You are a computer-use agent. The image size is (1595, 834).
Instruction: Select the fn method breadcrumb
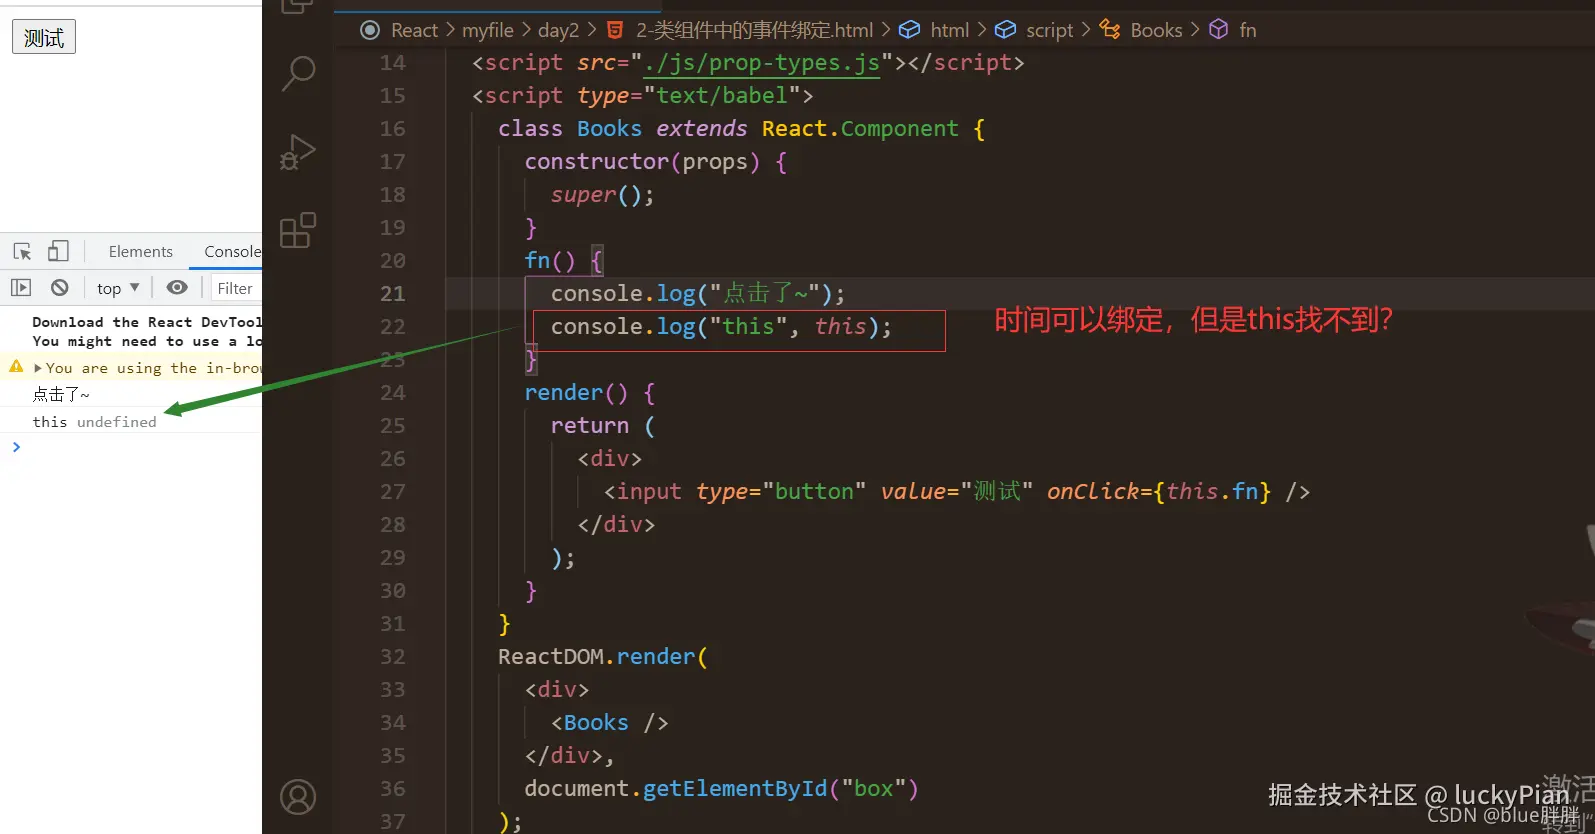coord(1247,30)
